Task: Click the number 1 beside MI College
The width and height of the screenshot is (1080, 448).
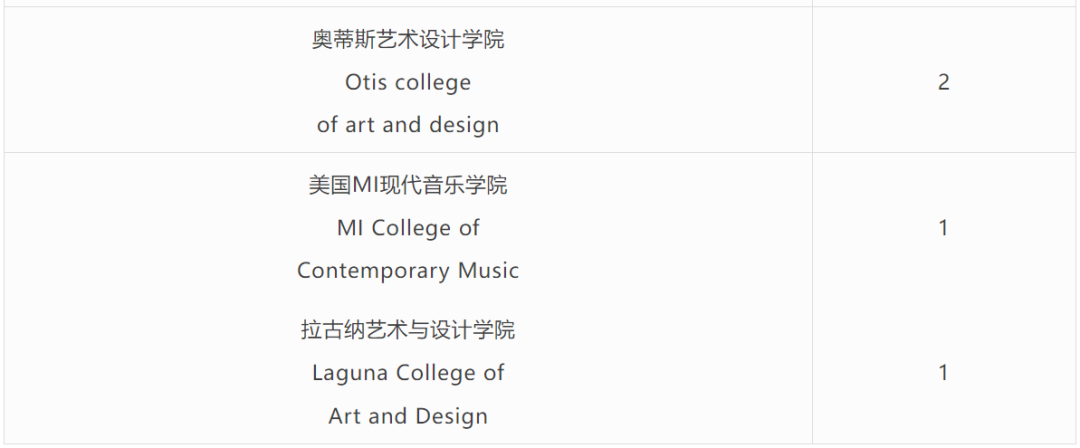Action: (x=944, y=228)
